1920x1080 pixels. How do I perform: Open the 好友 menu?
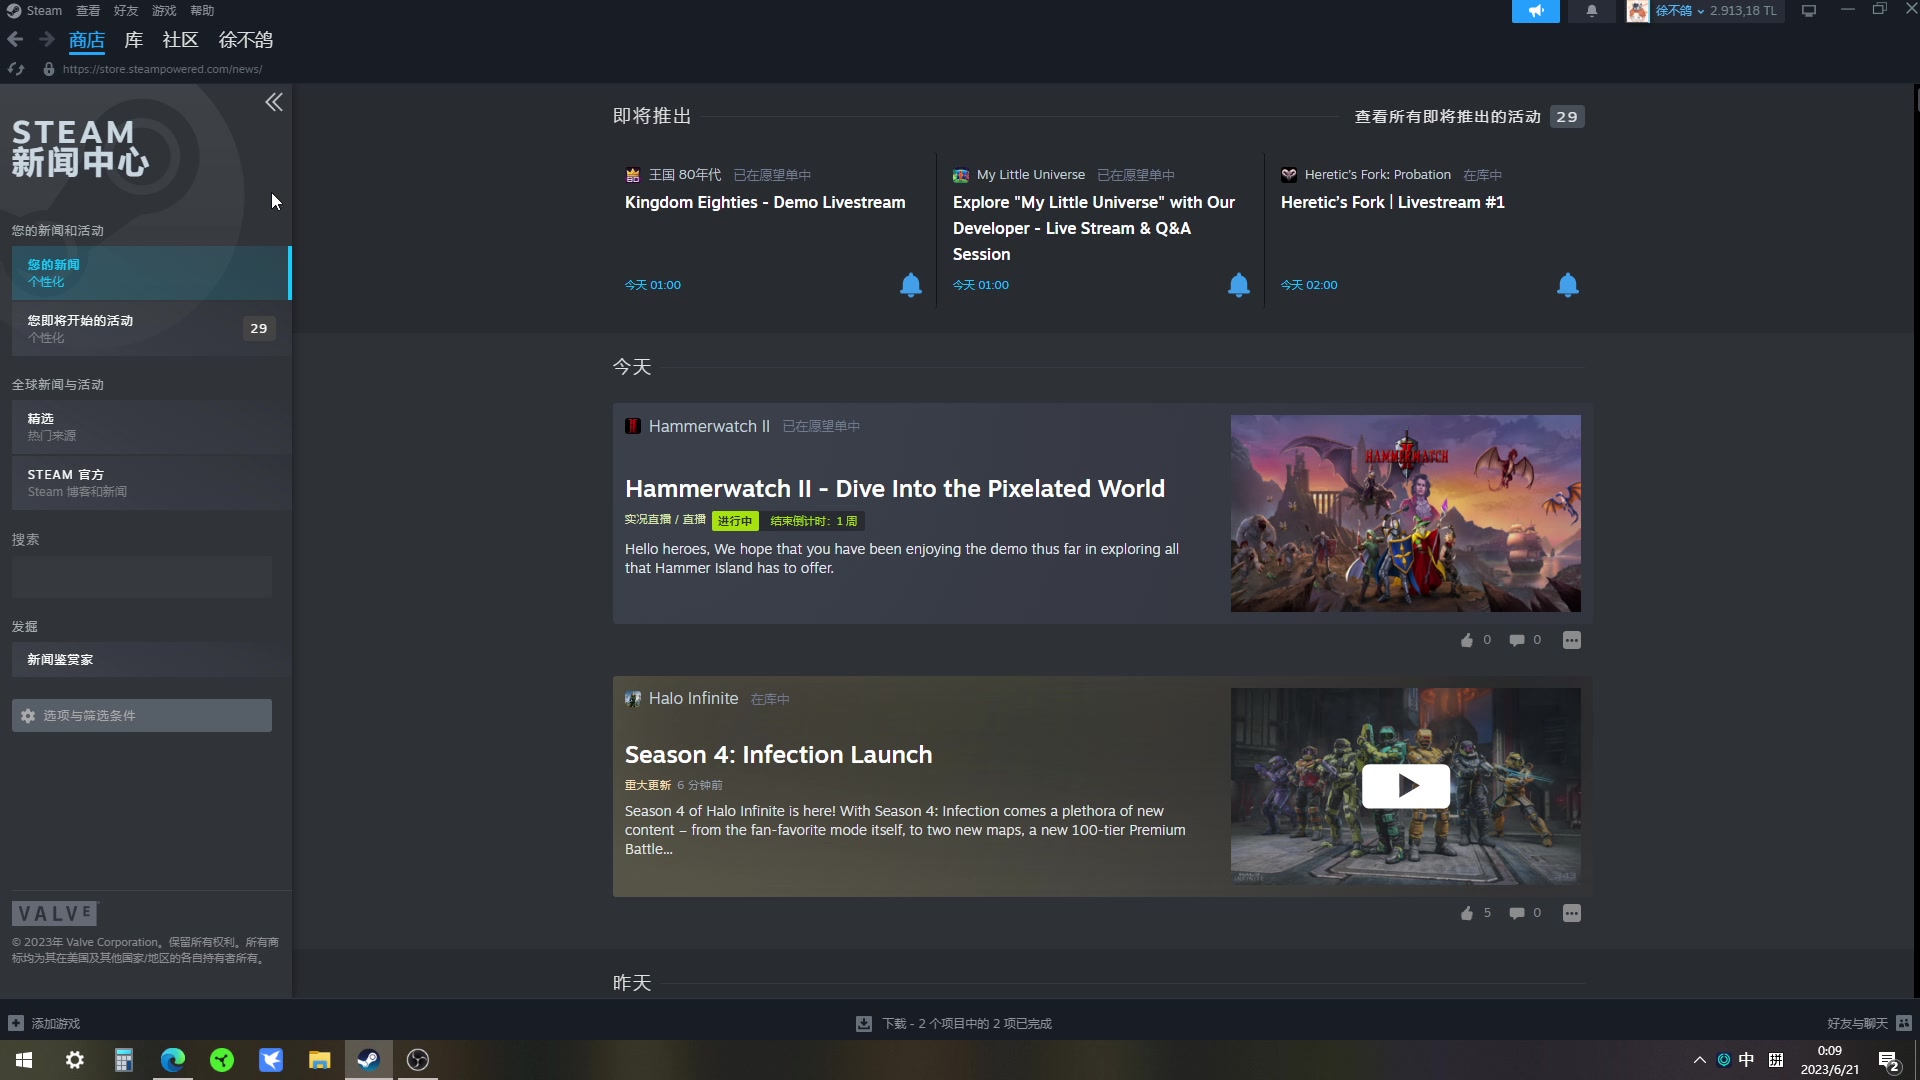coord(126,11)
